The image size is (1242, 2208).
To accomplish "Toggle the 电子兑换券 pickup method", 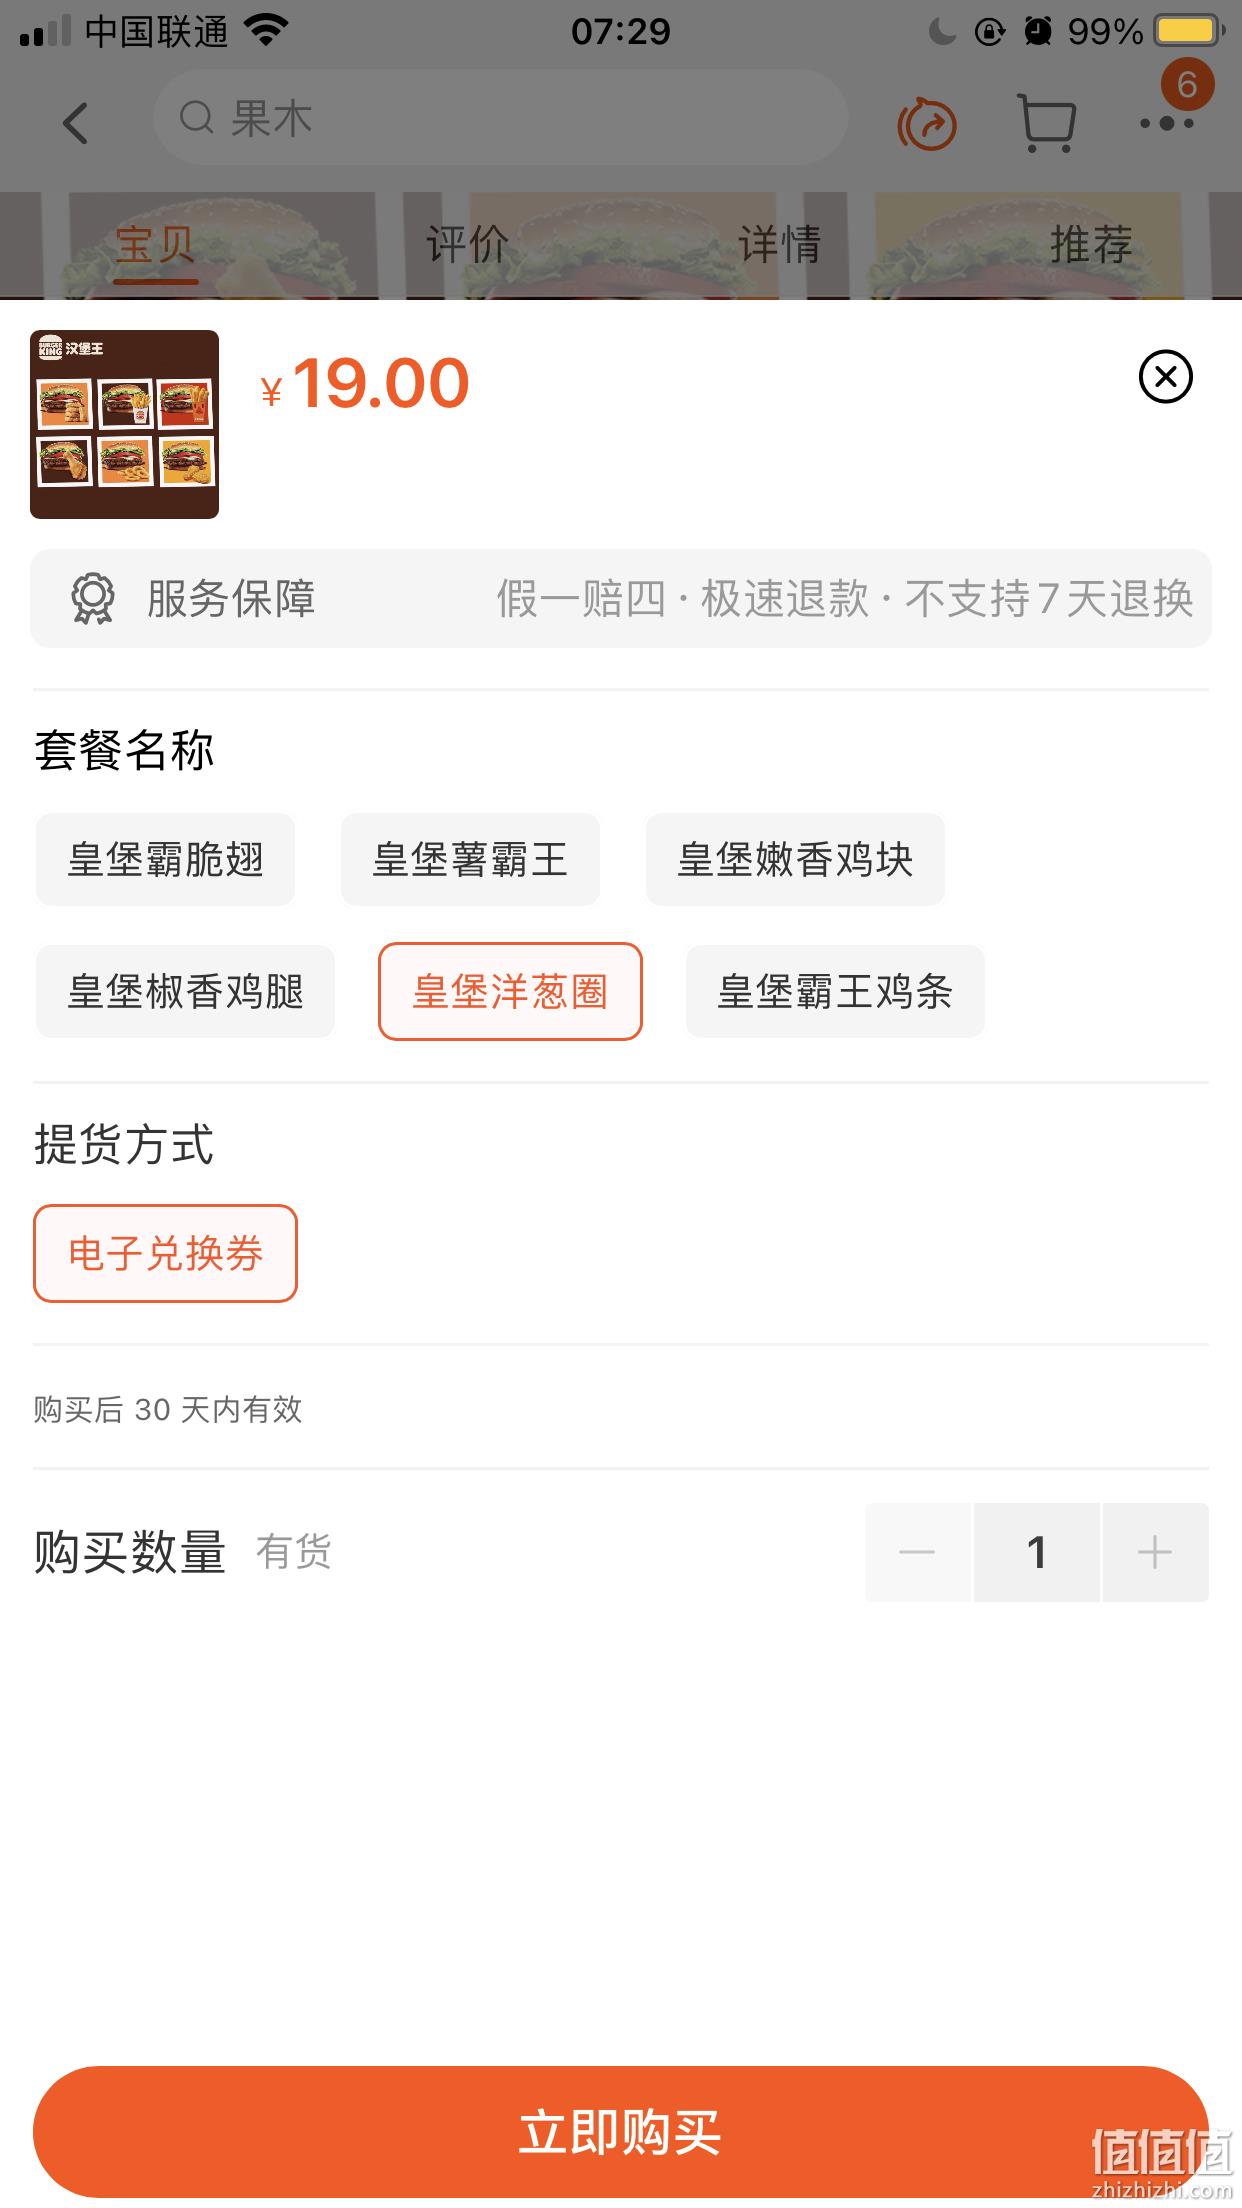I will click(x=165, y=1253).
